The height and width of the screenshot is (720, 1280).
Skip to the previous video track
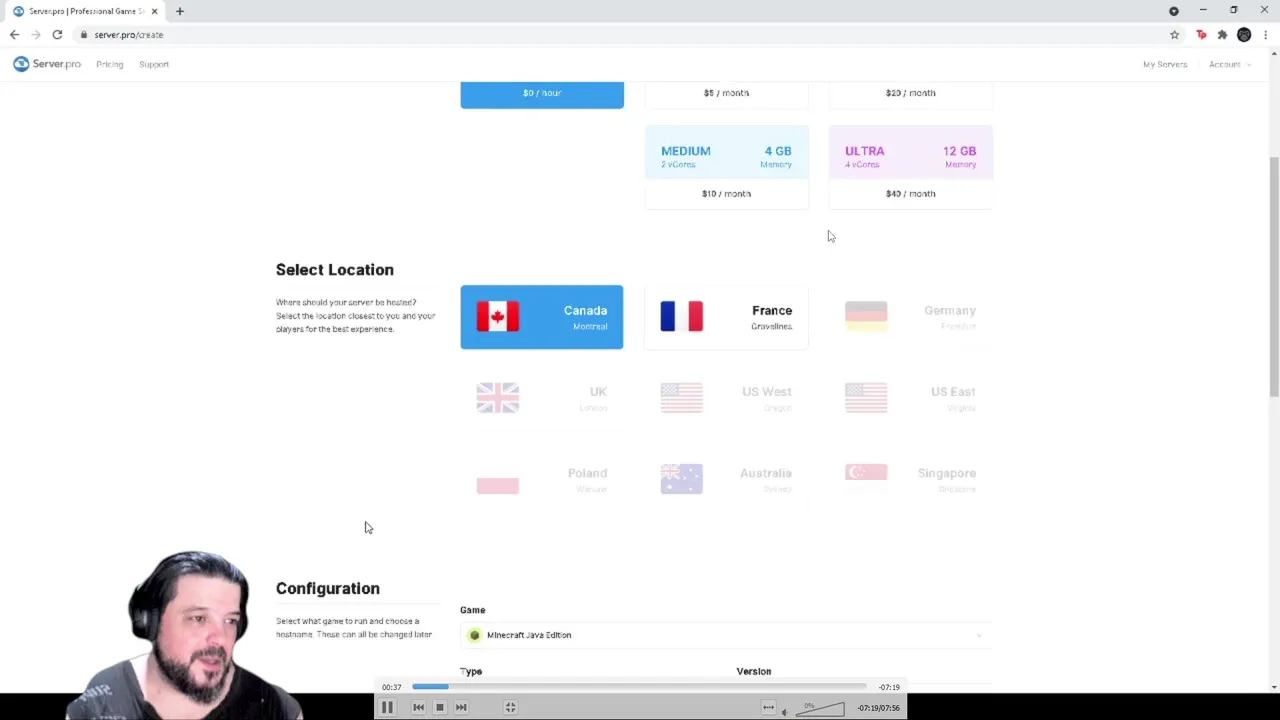(418, 707)
